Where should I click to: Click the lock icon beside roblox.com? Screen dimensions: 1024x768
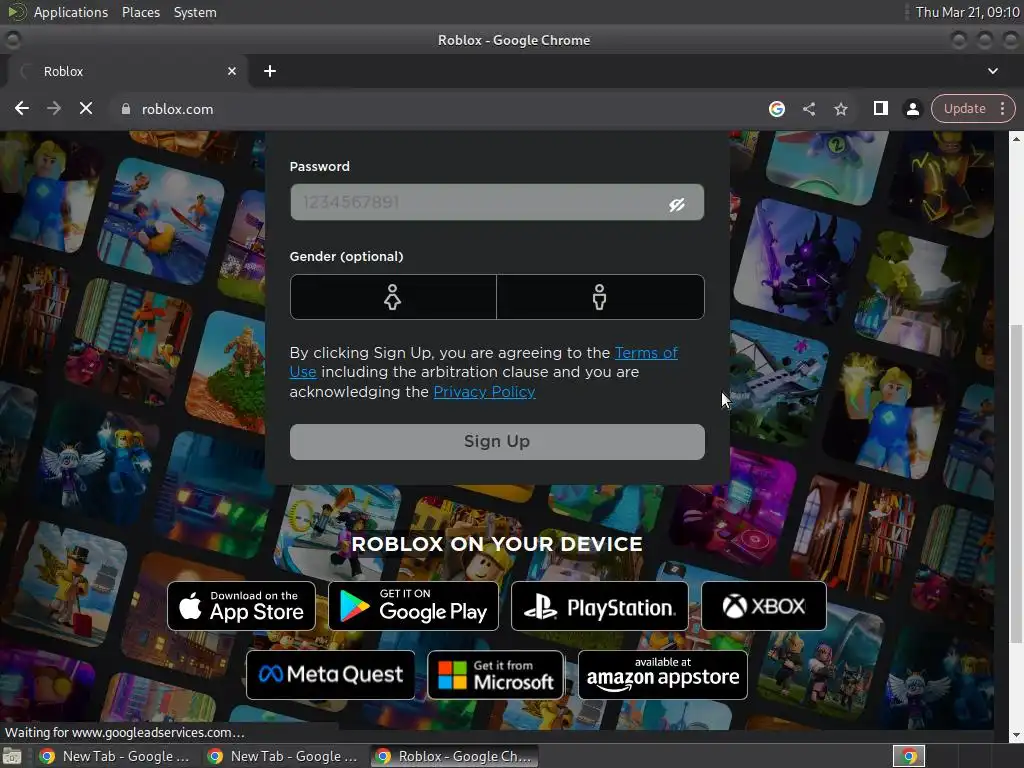tap(125, 109)
